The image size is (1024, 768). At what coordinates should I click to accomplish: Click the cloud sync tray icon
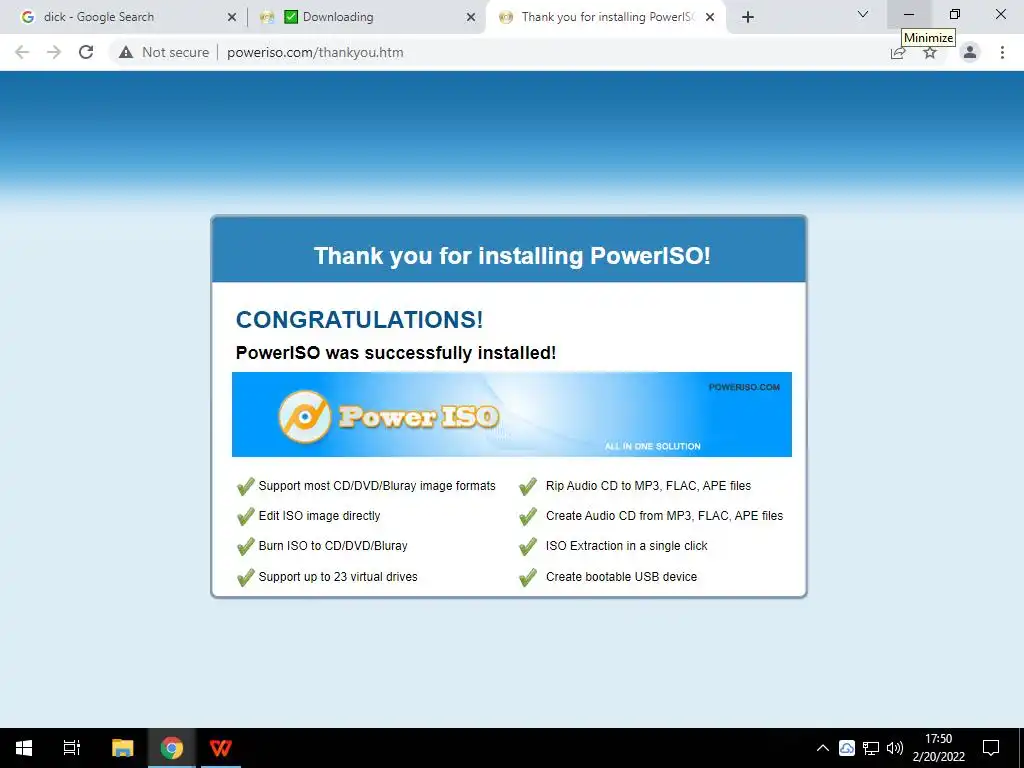tap(847, 748)
